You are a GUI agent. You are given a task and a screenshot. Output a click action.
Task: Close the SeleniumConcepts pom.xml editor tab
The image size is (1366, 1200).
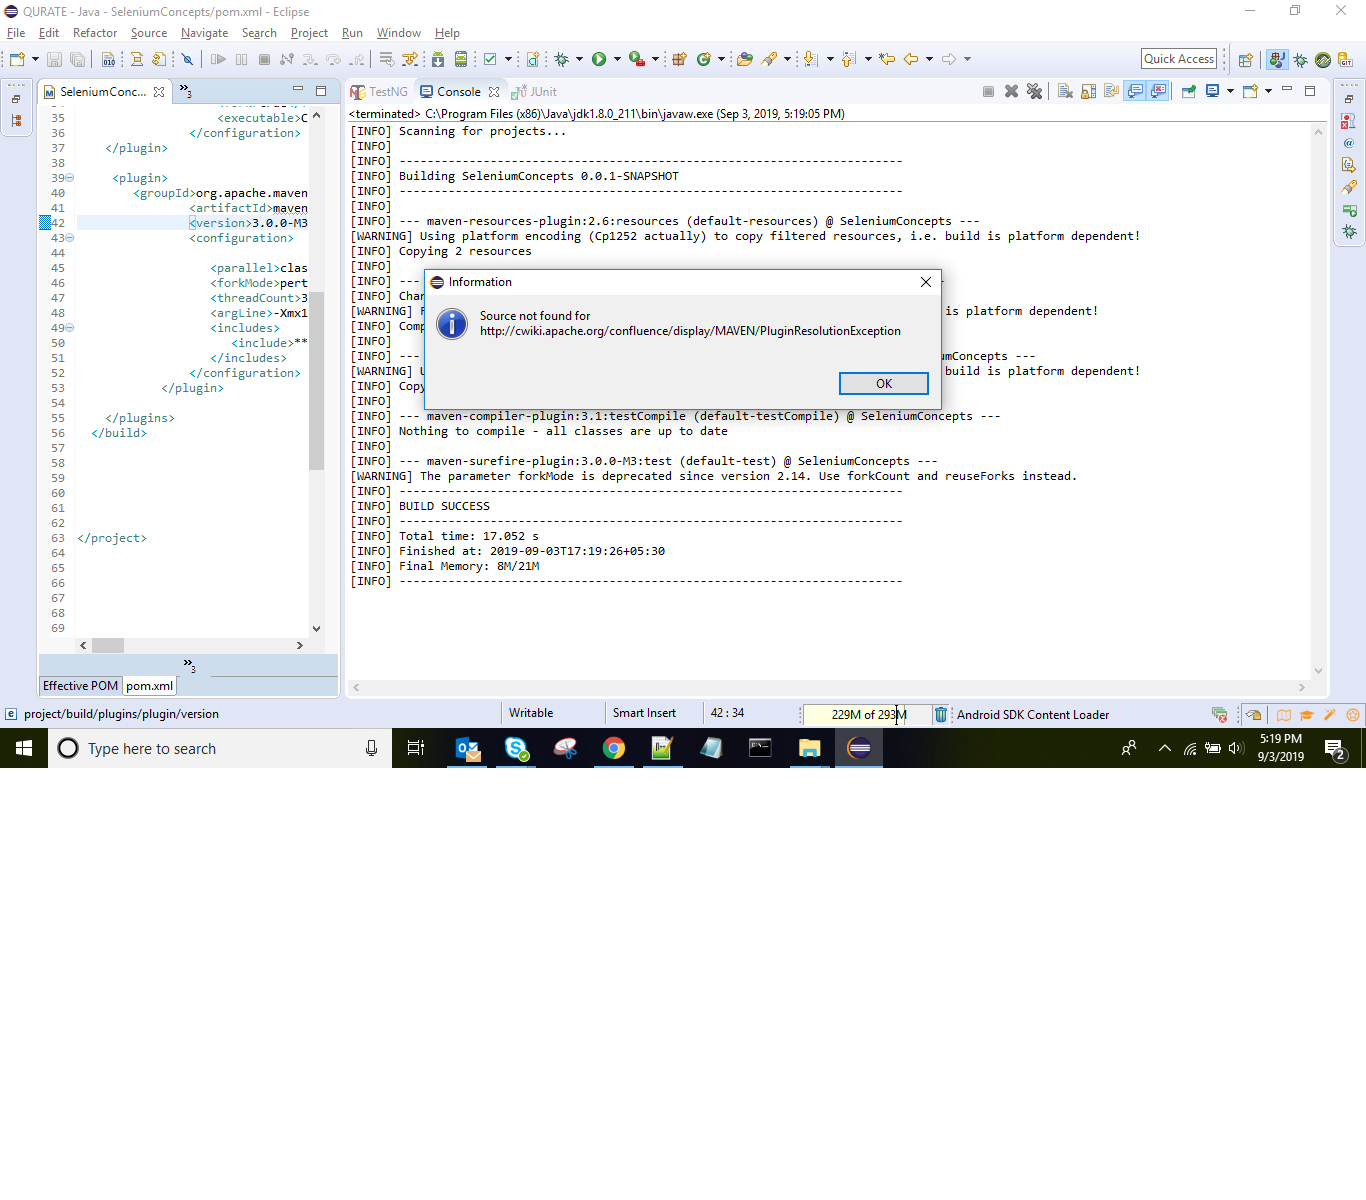coord(159,92)
